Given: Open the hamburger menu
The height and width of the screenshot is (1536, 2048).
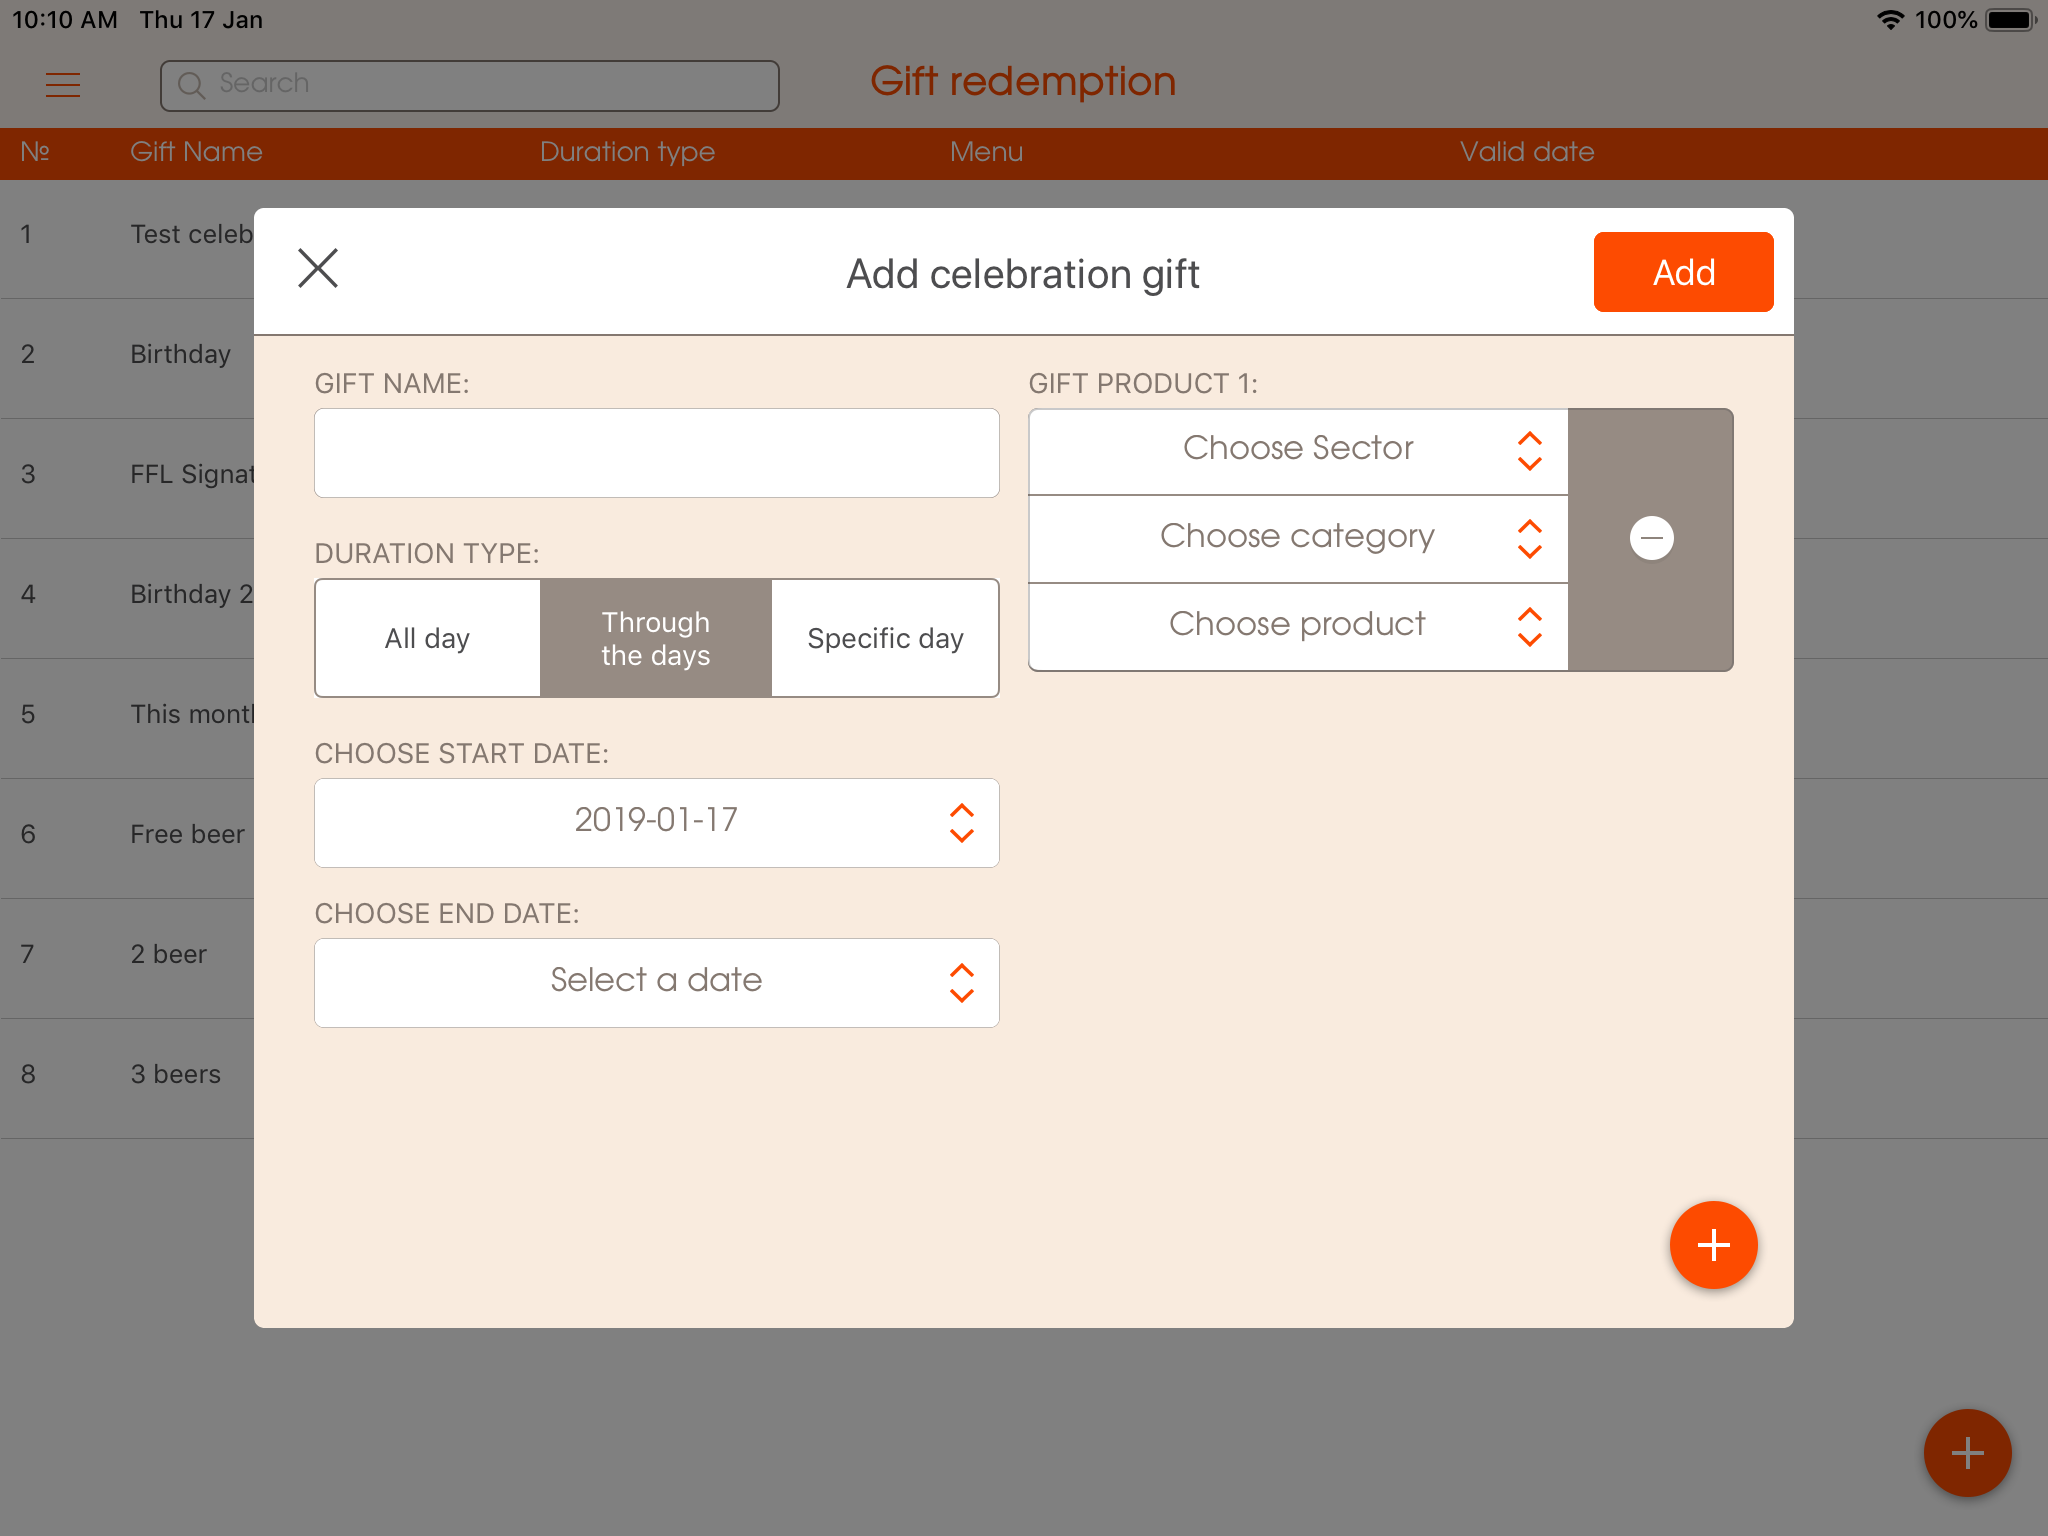Looking at the screenshot, I should [x=63, y=85].
